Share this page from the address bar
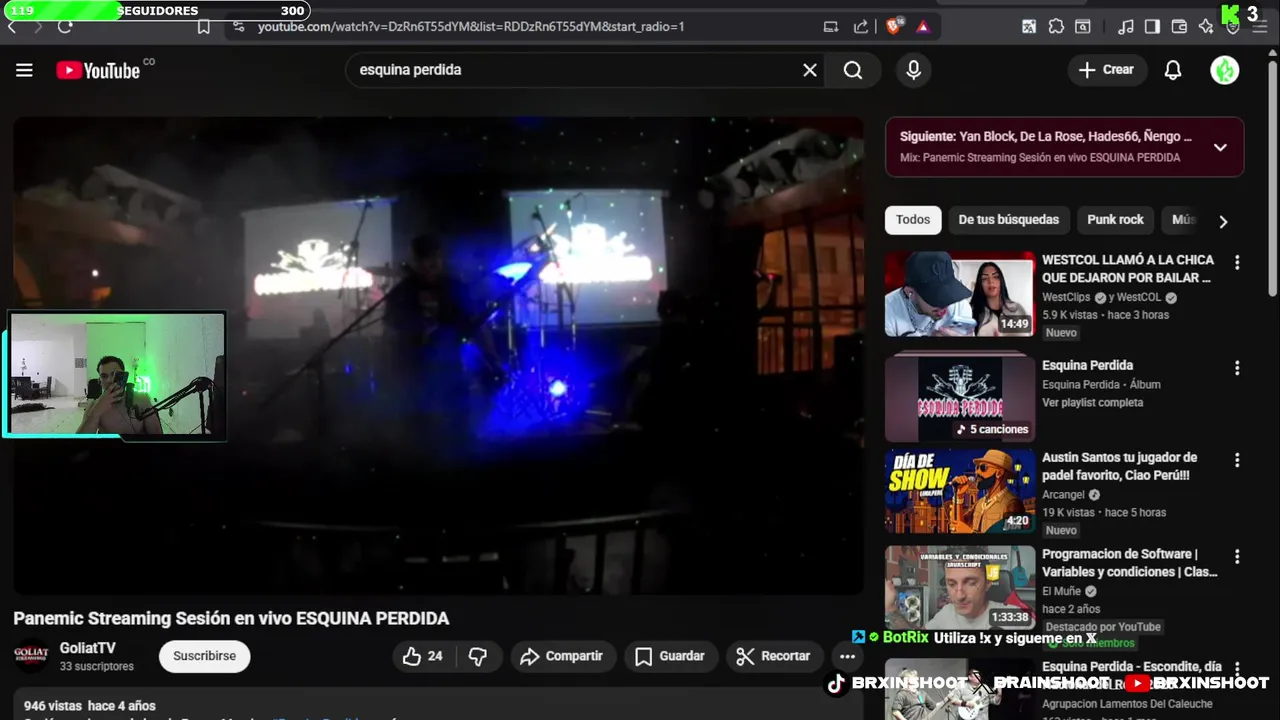 point(861,27)
